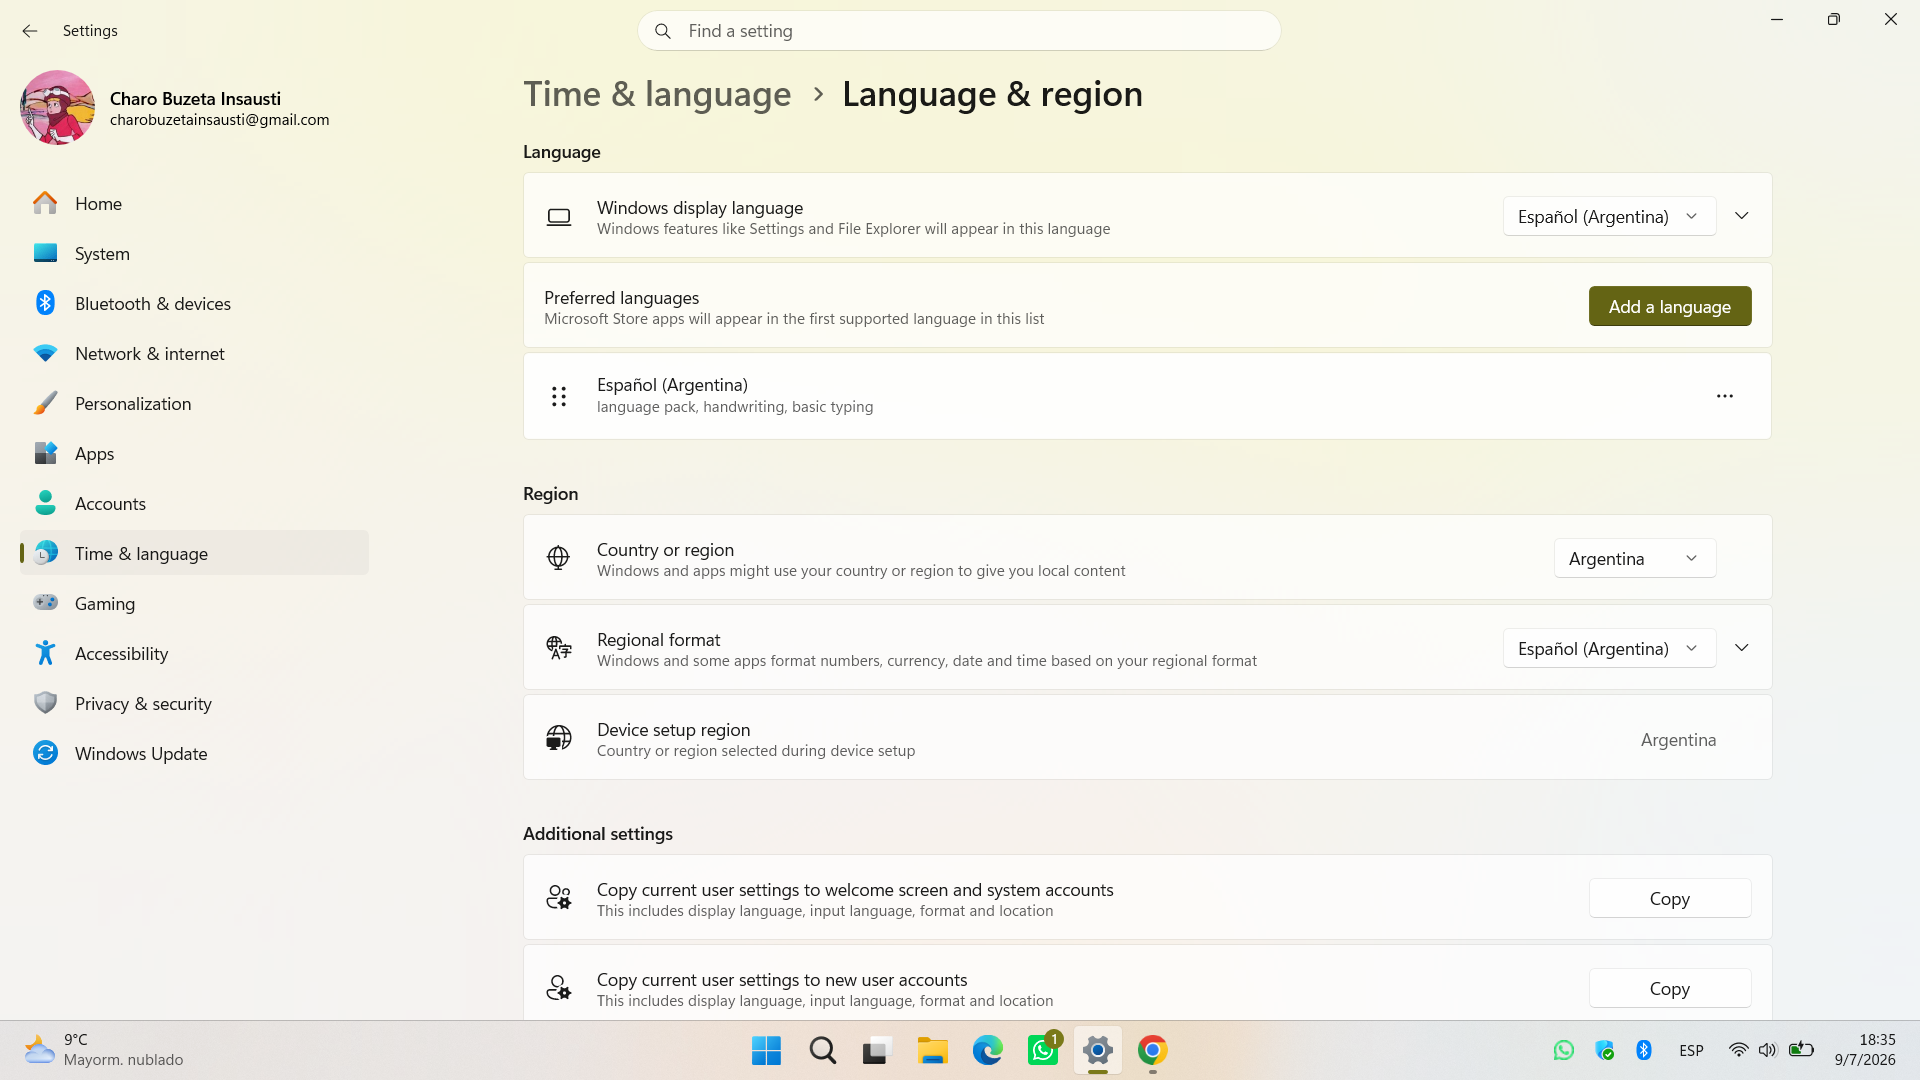
Task: Open Gaming in sidebar
Action: coord(194,603)
